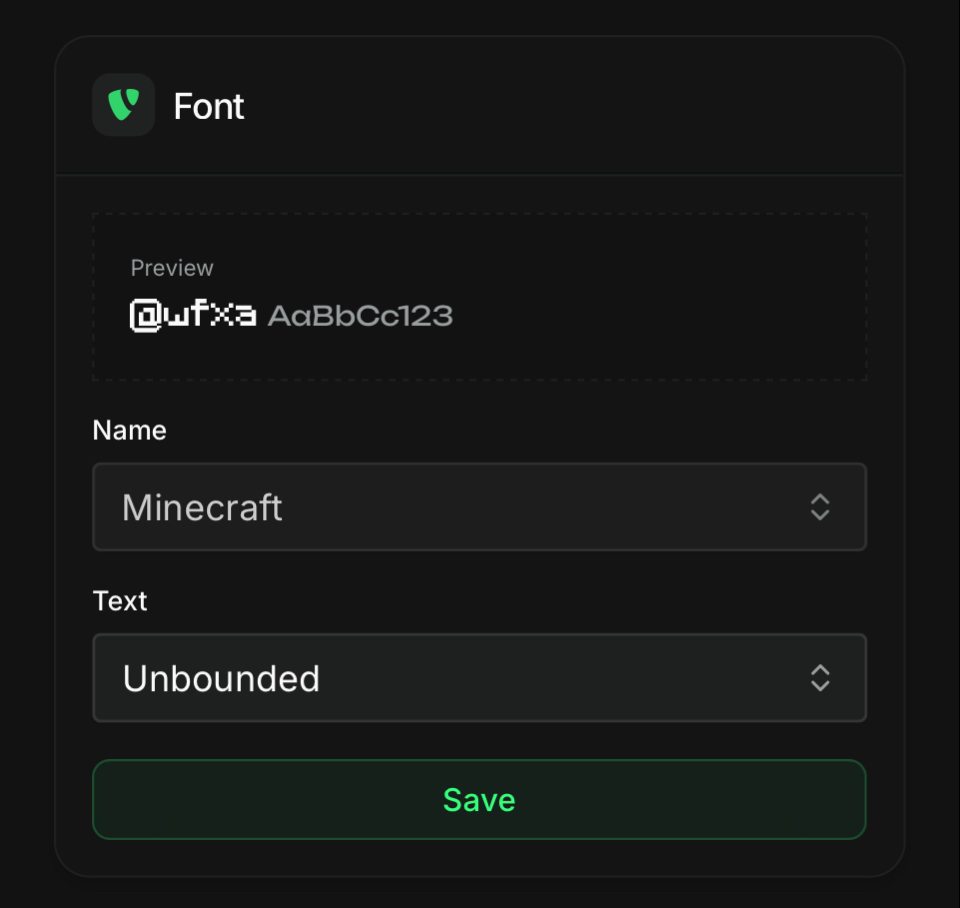The width and height of the screenshot is (960, 908).
Task: Click the @ symbol in the preview
Action: pyautogui.click(x=146, y=315)
